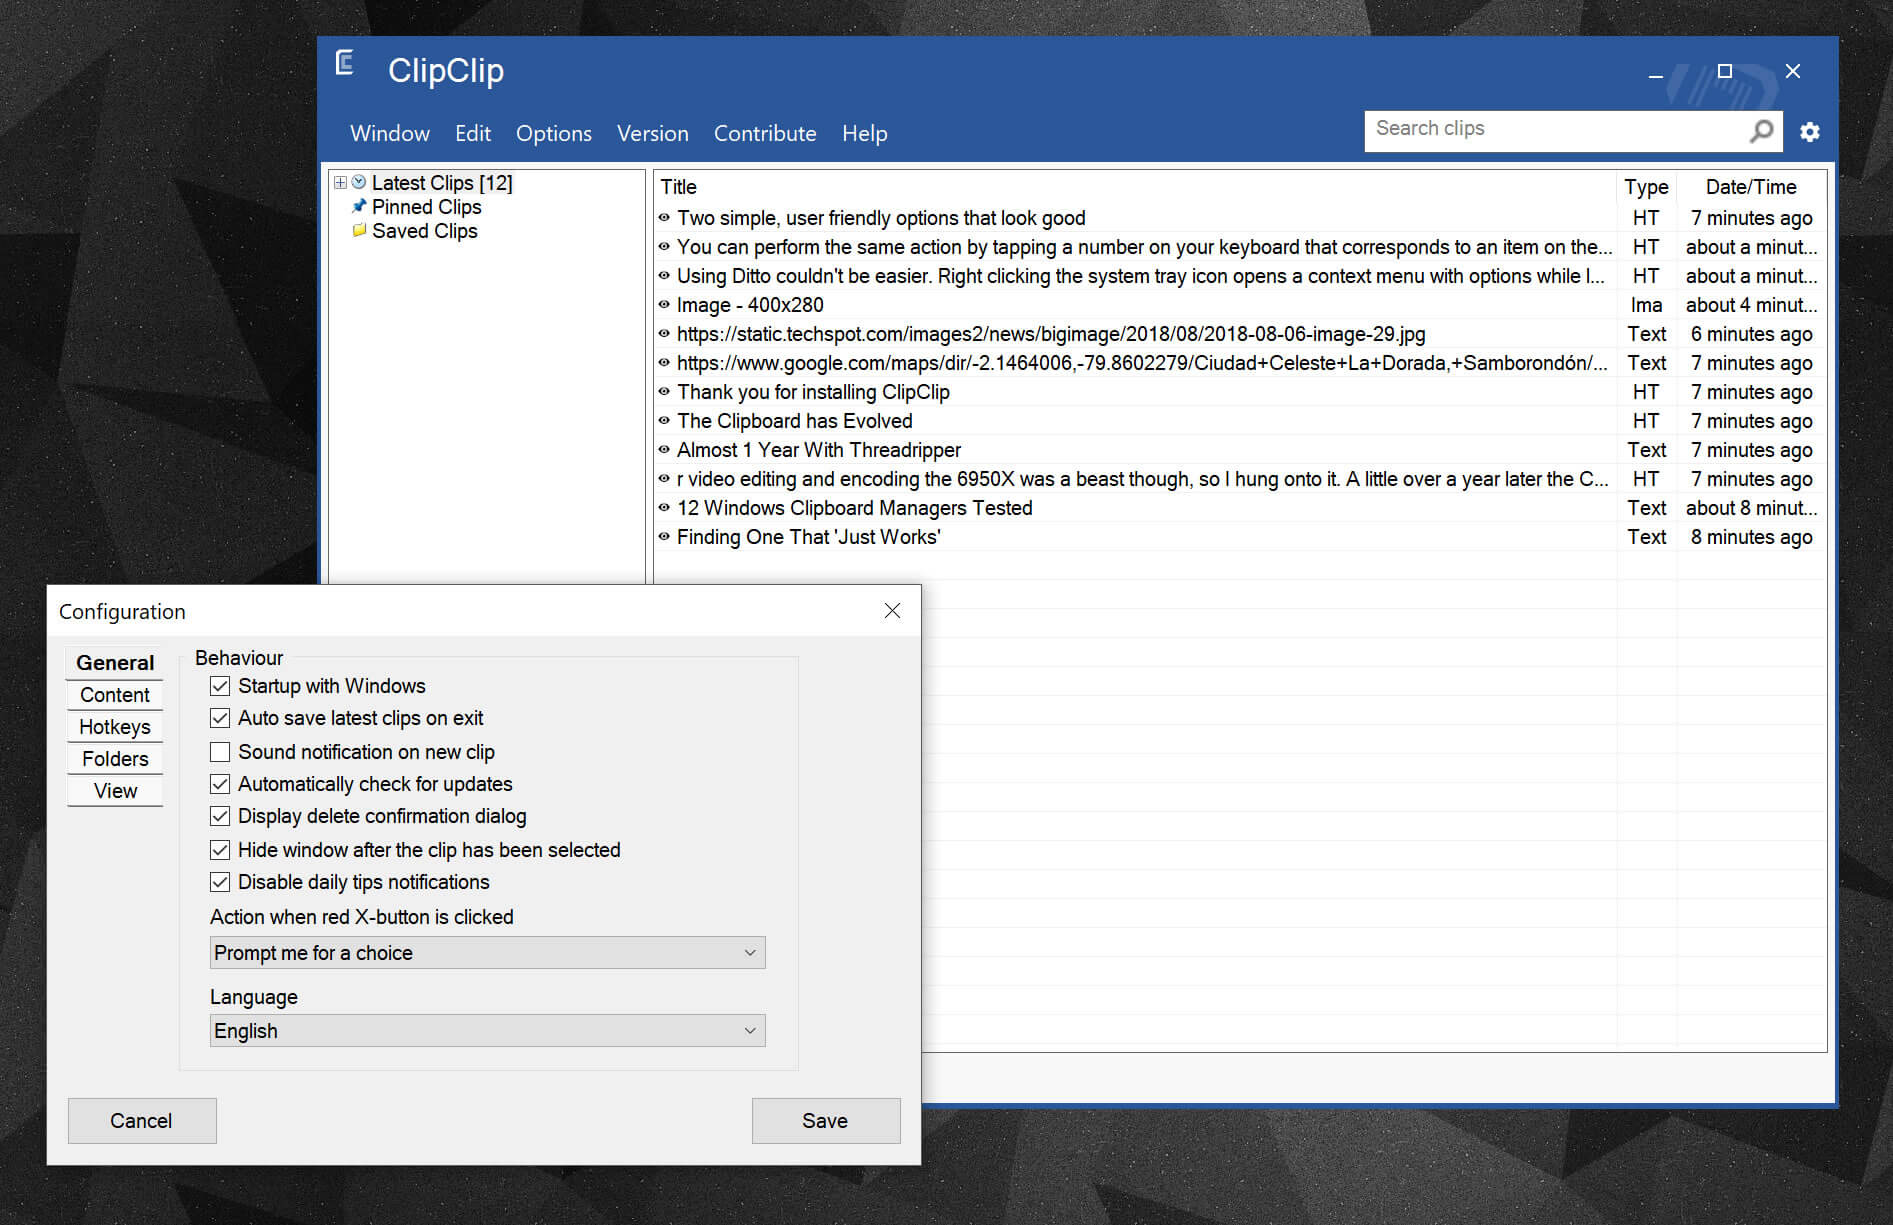Close the Configuration dialog with X
The width and height of the screenshot is (1893, 1225).
pyautogui.click(x=892, y=611)
